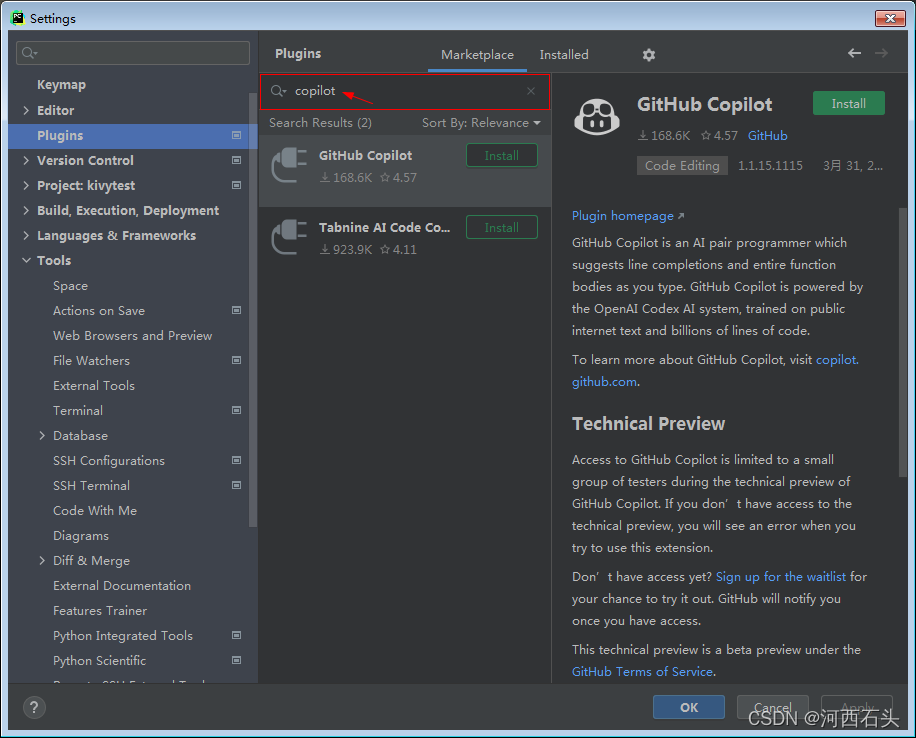
Task: Click project-level marker beside Actions on Save
Action: click(x=237, y=310)
